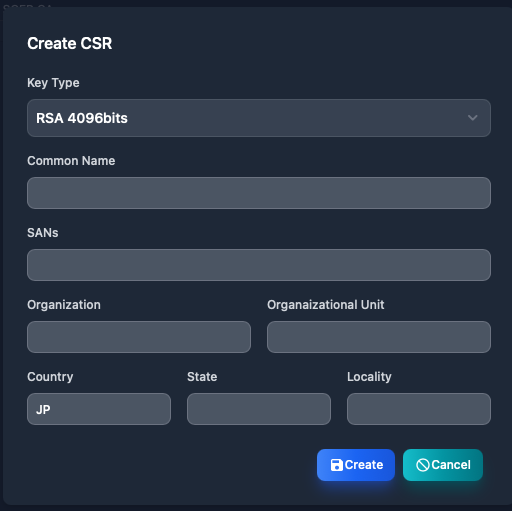Click the Locality input field
The width and height of the screenshot is (512, 511).
[x=419, y=409]
